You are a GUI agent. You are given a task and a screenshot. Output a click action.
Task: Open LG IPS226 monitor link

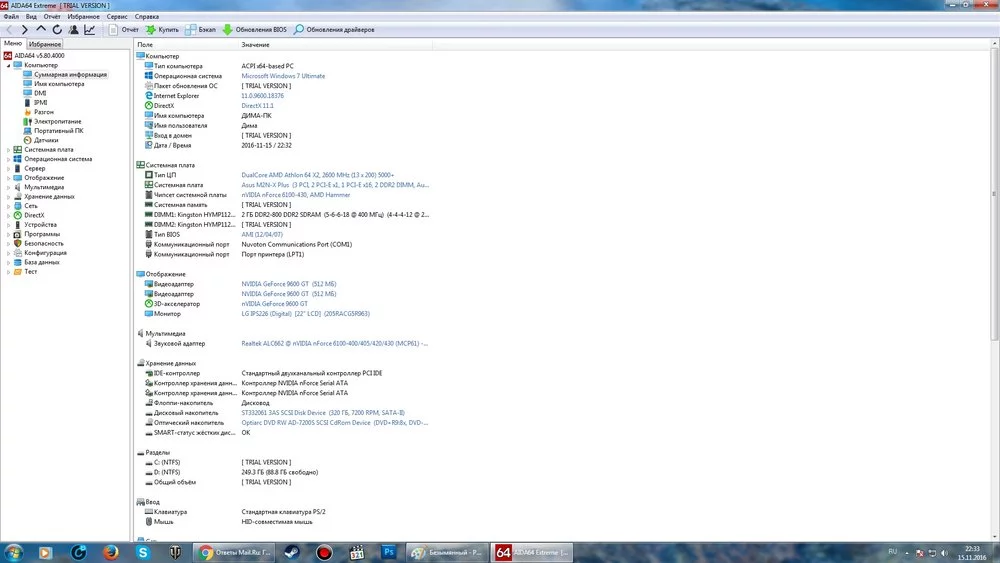pos(305,314)
